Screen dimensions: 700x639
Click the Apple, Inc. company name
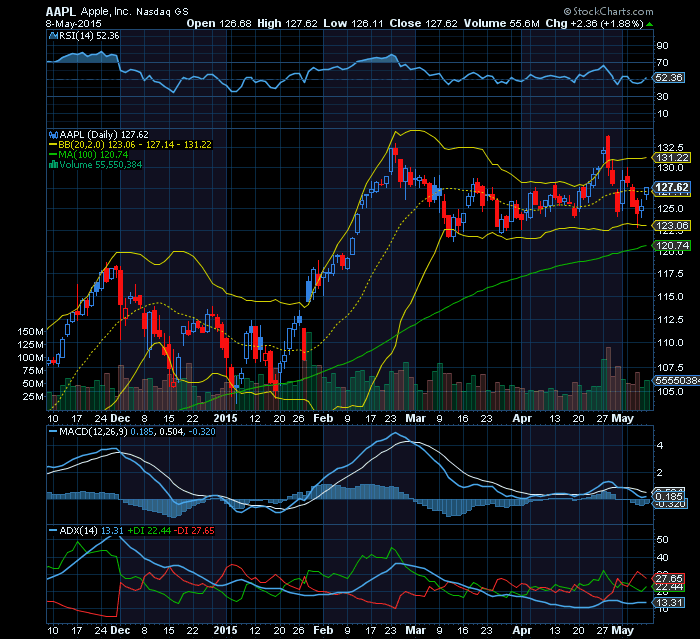106,12
